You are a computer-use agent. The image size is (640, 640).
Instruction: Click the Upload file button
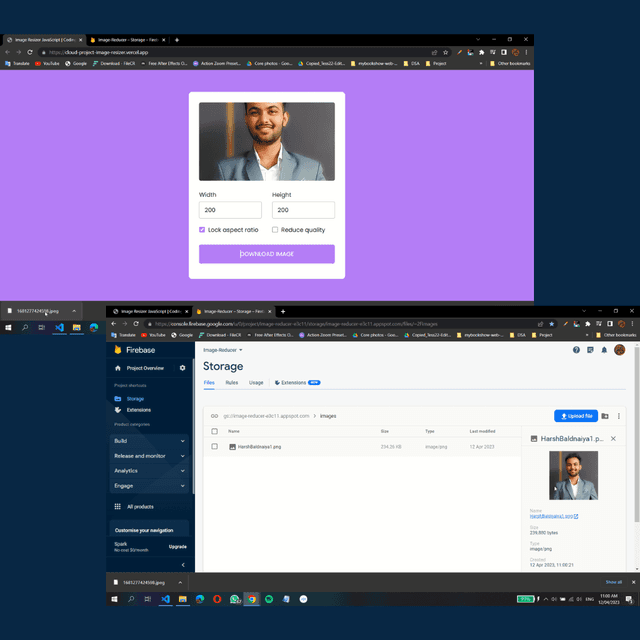click(575, 416)
